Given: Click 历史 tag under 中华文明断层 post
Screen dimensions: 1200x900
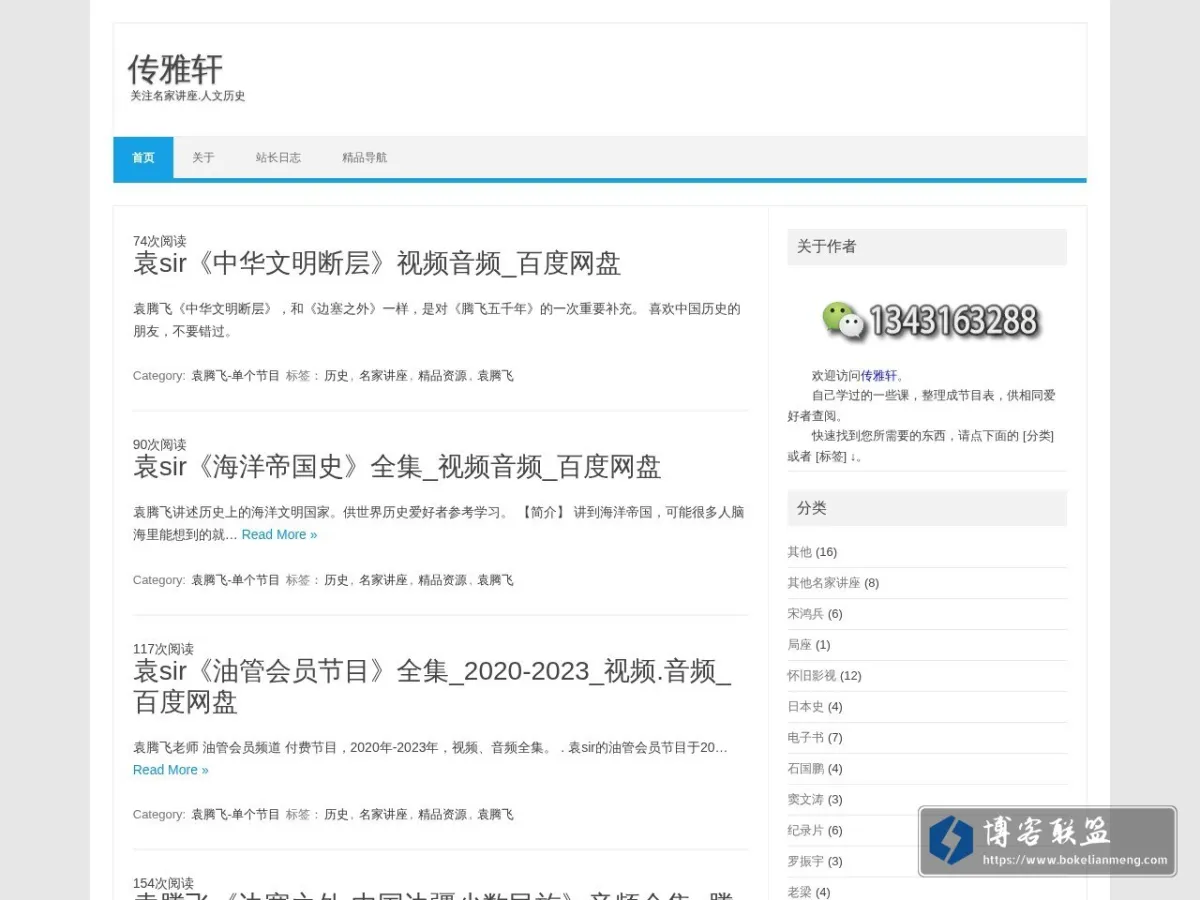Looking at the screenshot, I should click(336, 376).
